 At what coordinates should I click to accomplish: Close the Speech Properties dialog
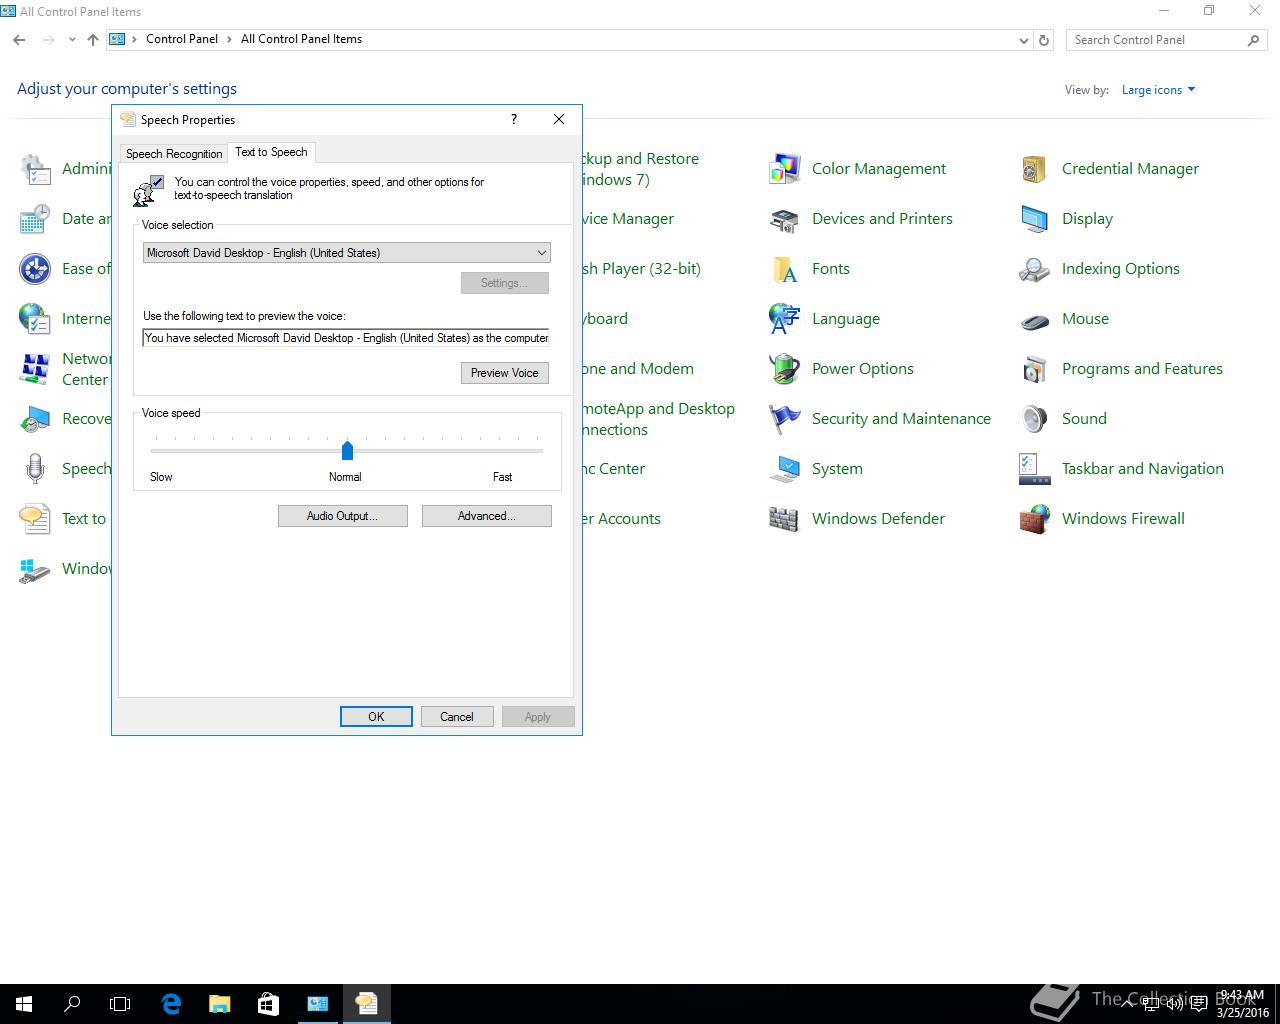click(x=559, y=119)
